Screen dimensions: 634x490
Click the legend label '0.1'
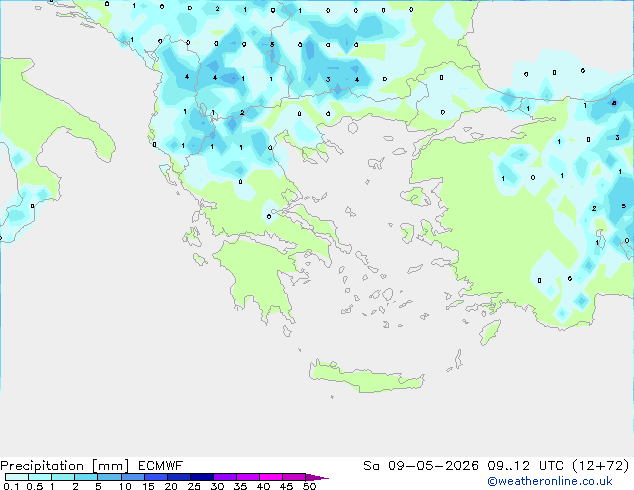[x=11, y=486]
